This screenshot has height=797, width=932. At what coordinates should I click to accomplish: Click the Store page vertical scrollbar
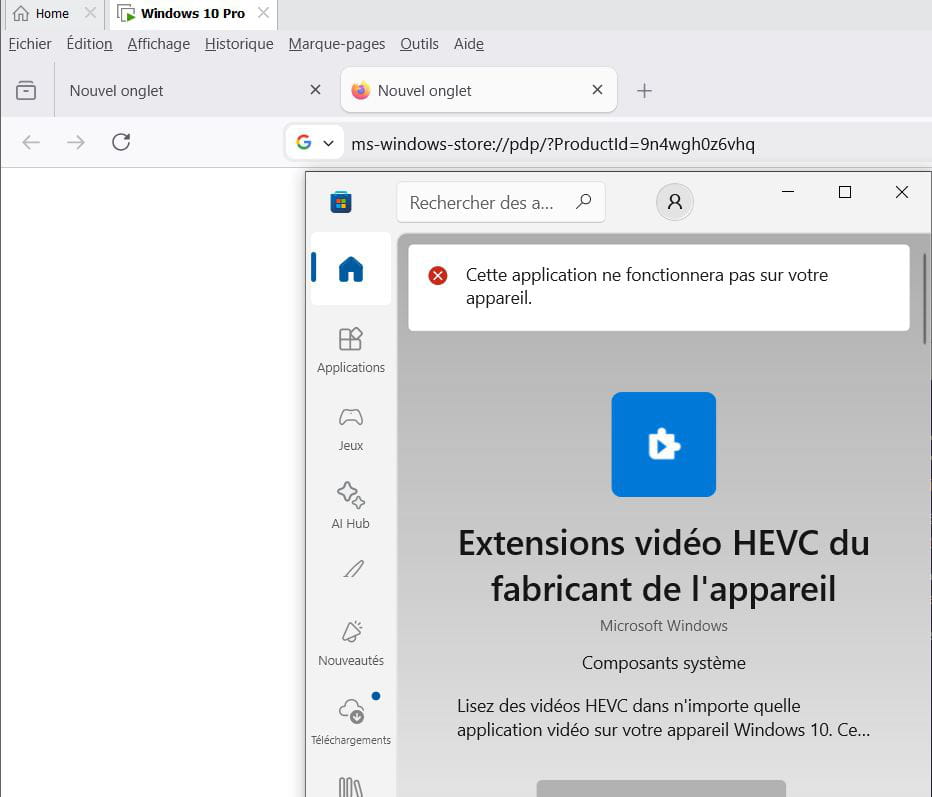tap(924, 299)
